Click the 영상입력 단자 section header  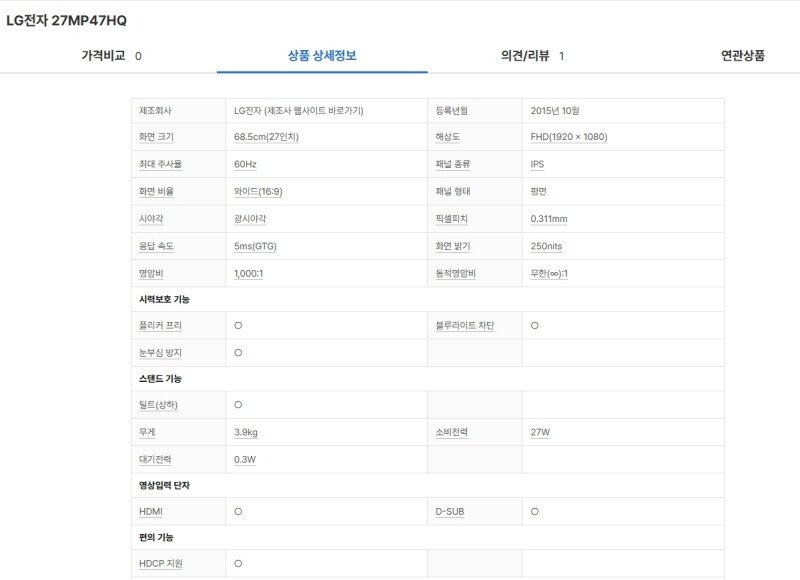[164, 485]
